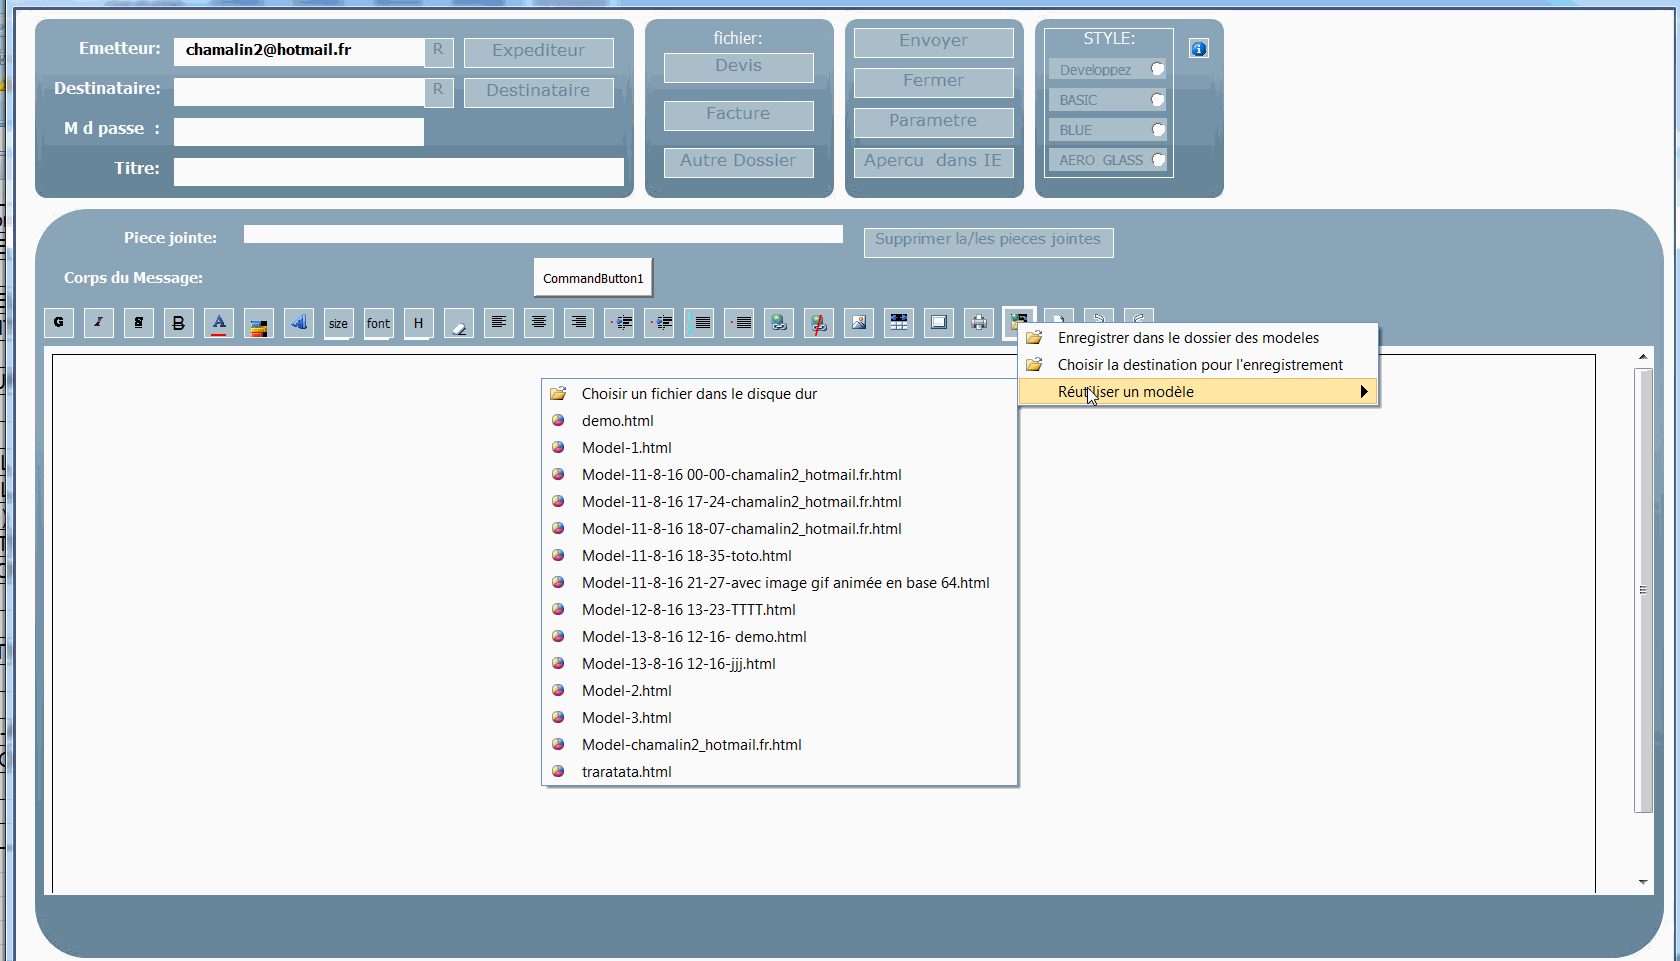The width and height of the screenshot is (1680, 961).
Task: Insert an image via picture icon
Action: [x=859, y=323]
